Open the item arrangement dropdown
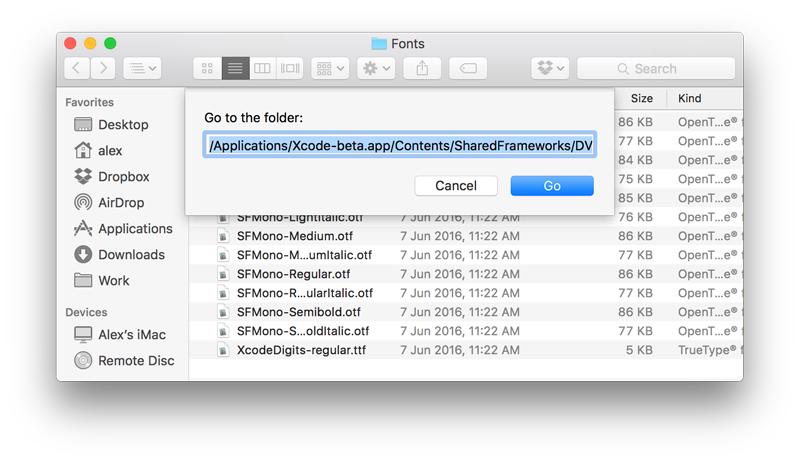Image resolution: width=799 pixels, height=461 pixels. 330,68
